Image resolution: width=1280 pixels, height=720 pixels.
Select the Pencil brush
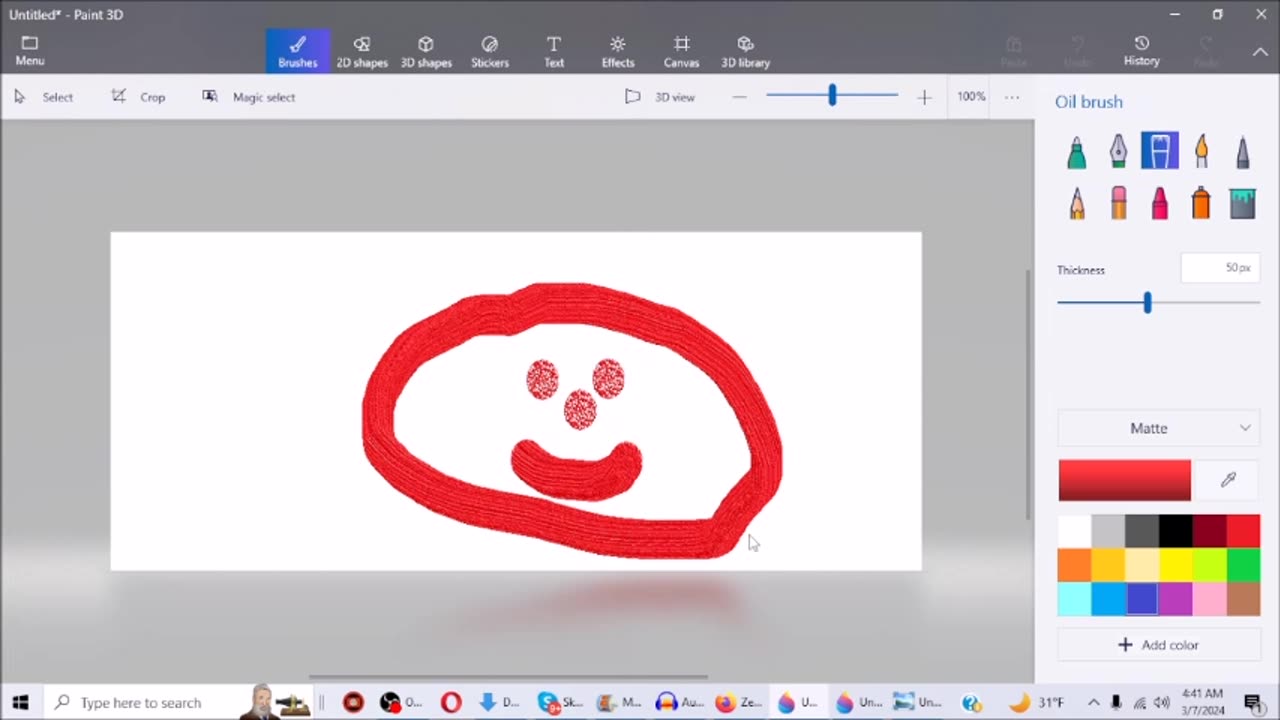tap(1076, 203)
